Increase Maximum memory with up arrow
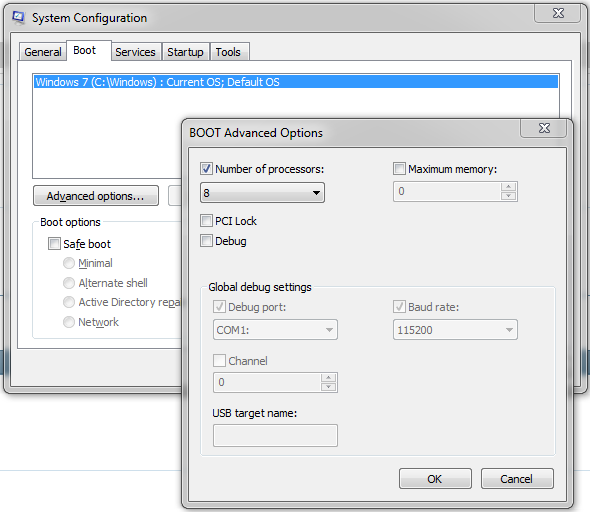The height and width of the screenshot is (512, 590). click(508, 187)
